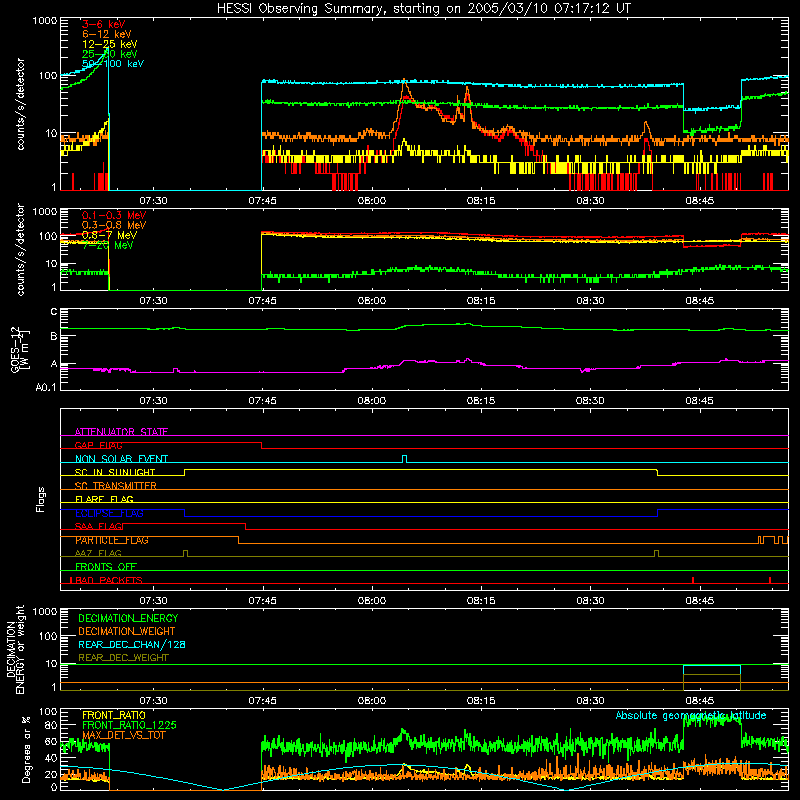
Task: Select the PARTICLE_FLAG label
Action: click(x=112, y=540)
